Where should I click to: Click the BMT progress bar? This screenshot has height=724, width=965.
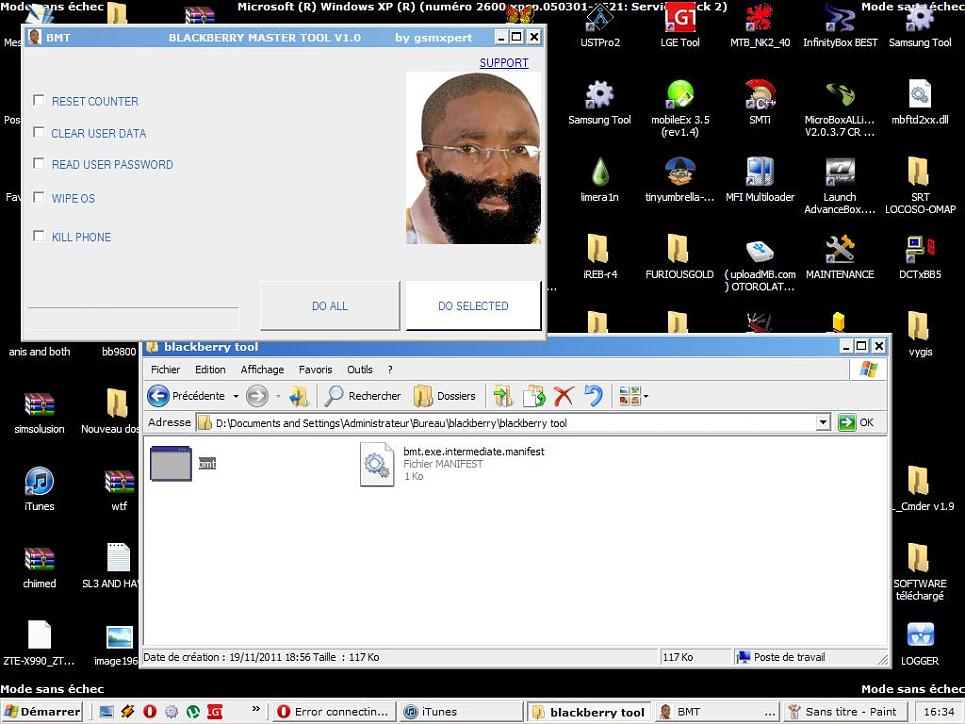[x=132, y=318]
